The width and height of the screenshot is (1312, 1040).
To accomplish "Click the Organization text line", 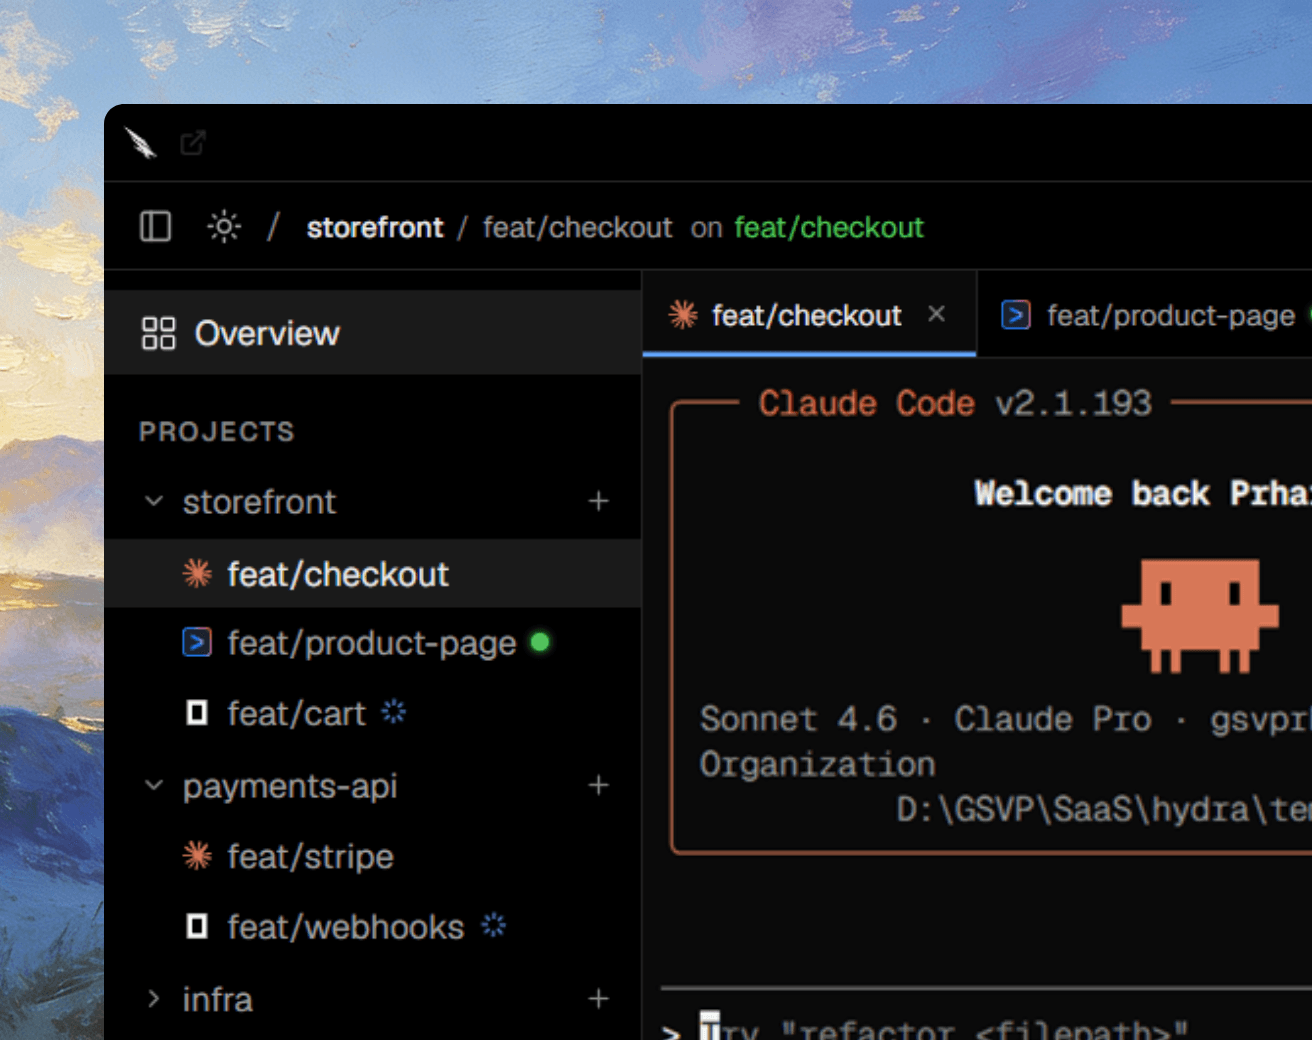I will 817,764.
